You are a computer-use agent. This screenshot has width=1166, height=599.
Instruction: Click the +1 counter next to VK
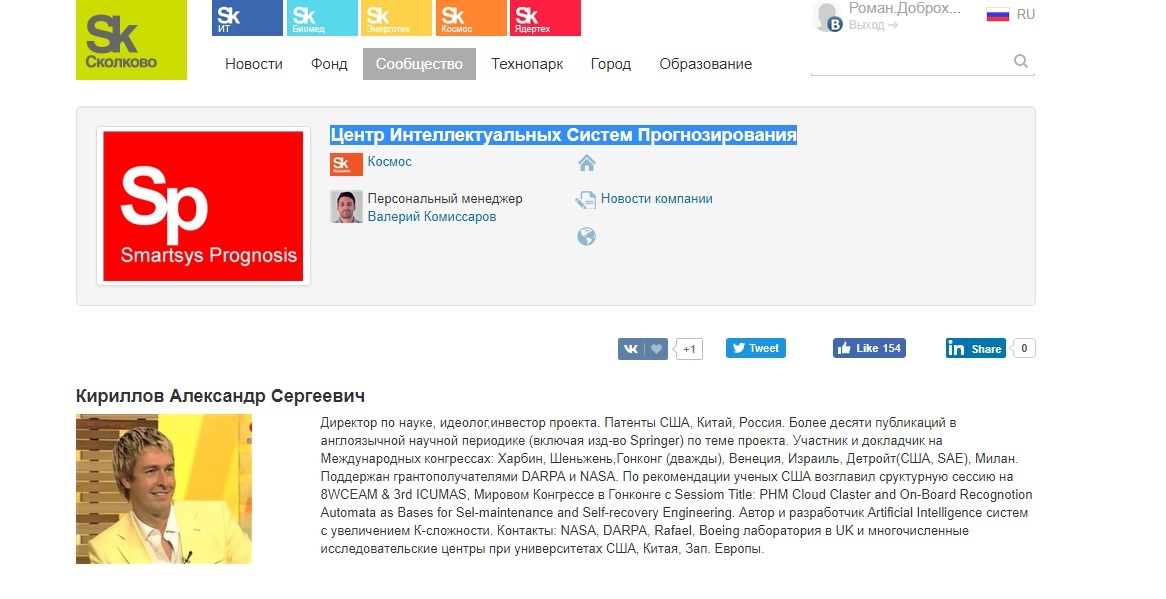(687, 348)
